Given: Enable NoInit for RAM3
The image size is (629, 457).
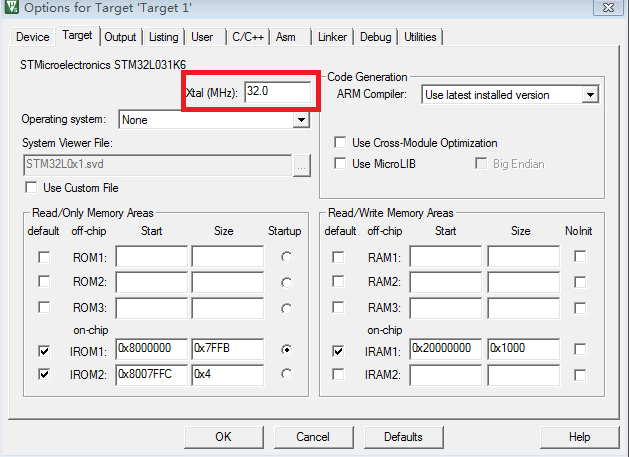Looking at the screenshot, I should point(580,308).
